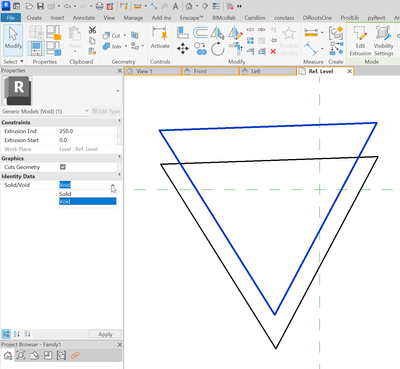Close the Properties palette
Viewport: 400px width, 369px height.
120,70
